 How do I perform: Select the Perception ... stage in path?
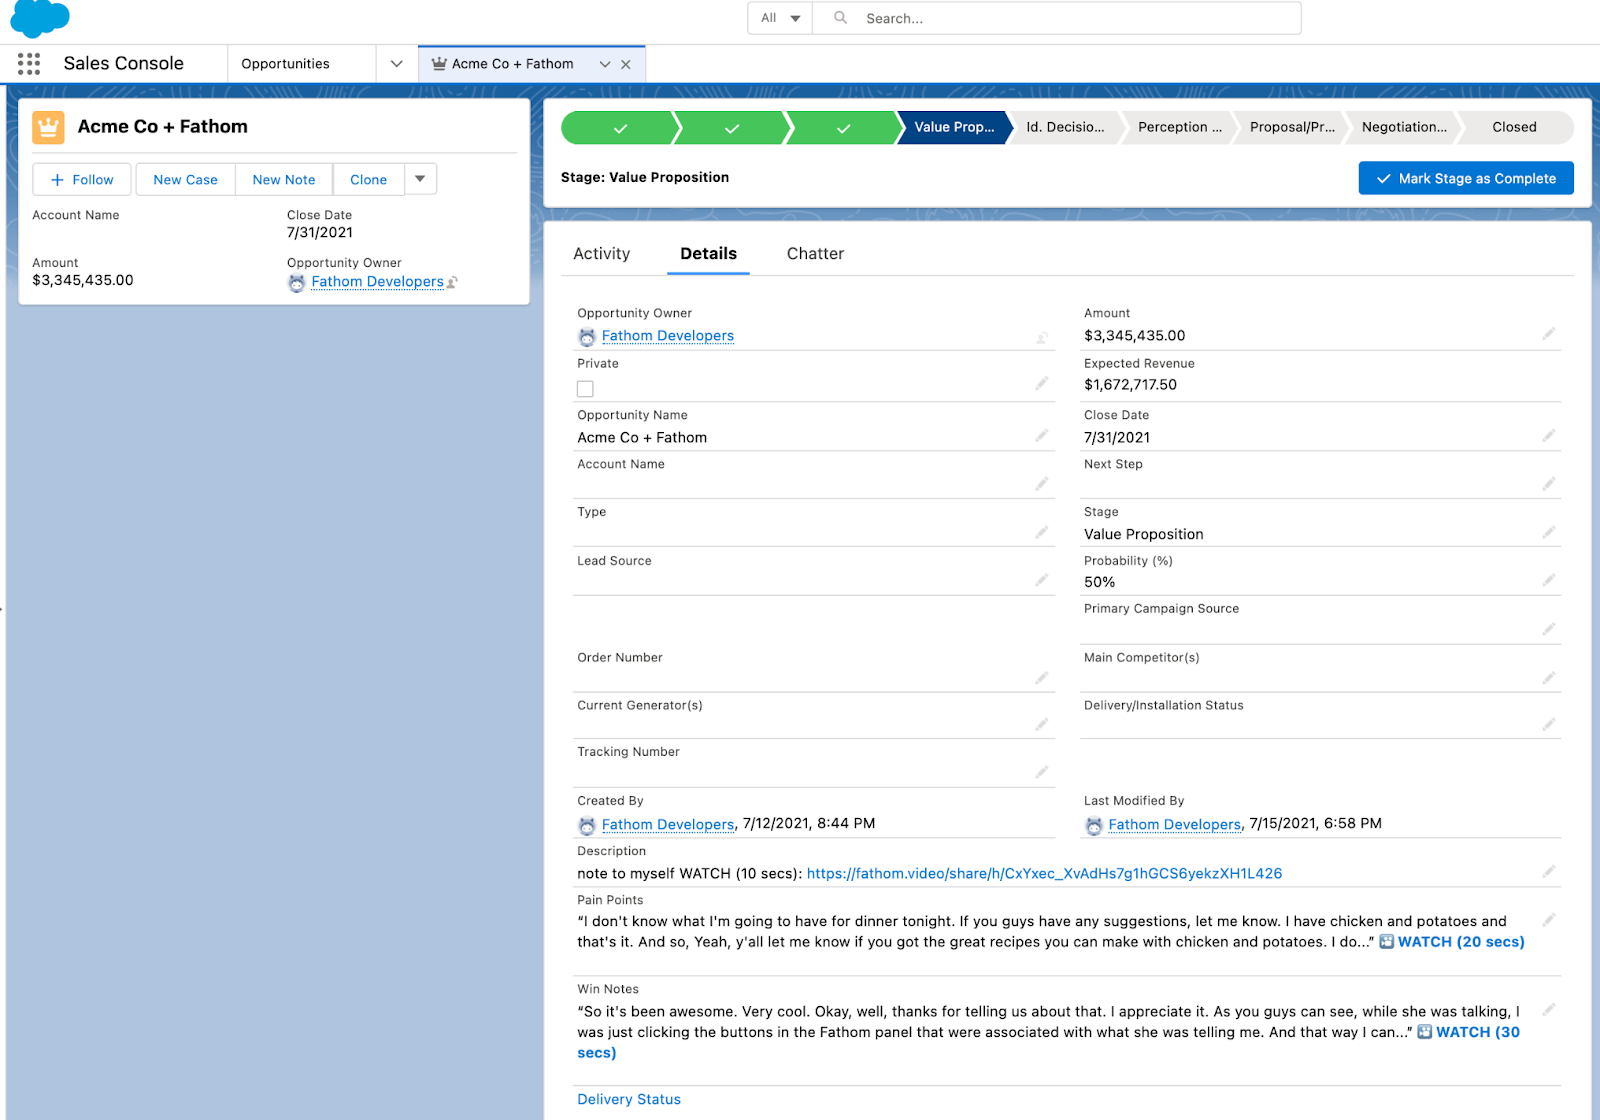coord(1179,128)
